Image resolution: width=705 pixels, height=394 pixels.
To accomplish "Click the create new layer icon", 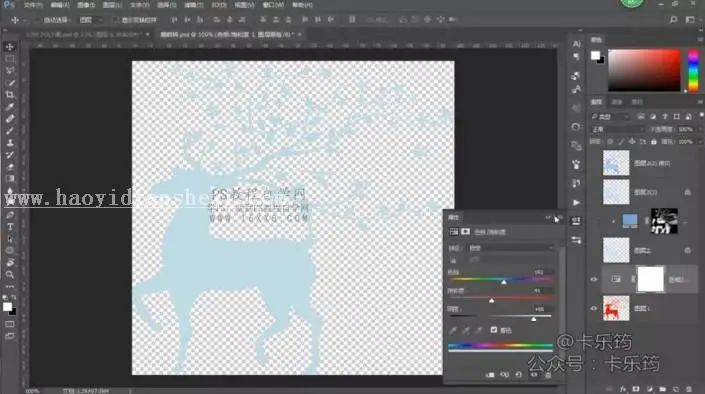I will (x=675, y=389).
